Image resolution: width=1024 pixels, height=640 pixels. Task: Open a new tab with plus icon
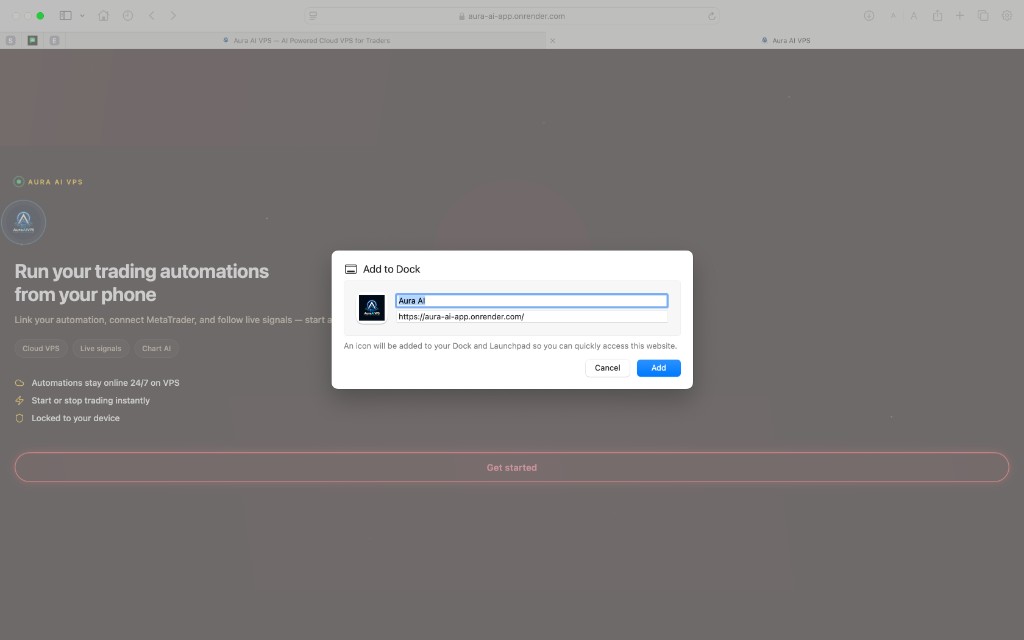click(960, 16)
